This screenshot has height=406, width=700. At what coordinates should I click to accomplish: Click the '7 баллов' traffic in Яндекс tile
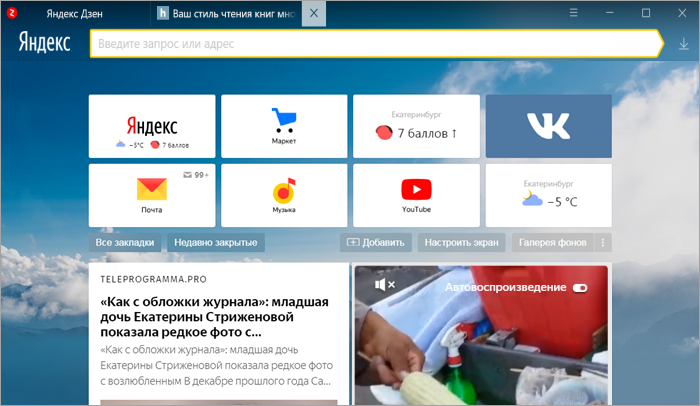pyautogui.click(x=170, y=145)
